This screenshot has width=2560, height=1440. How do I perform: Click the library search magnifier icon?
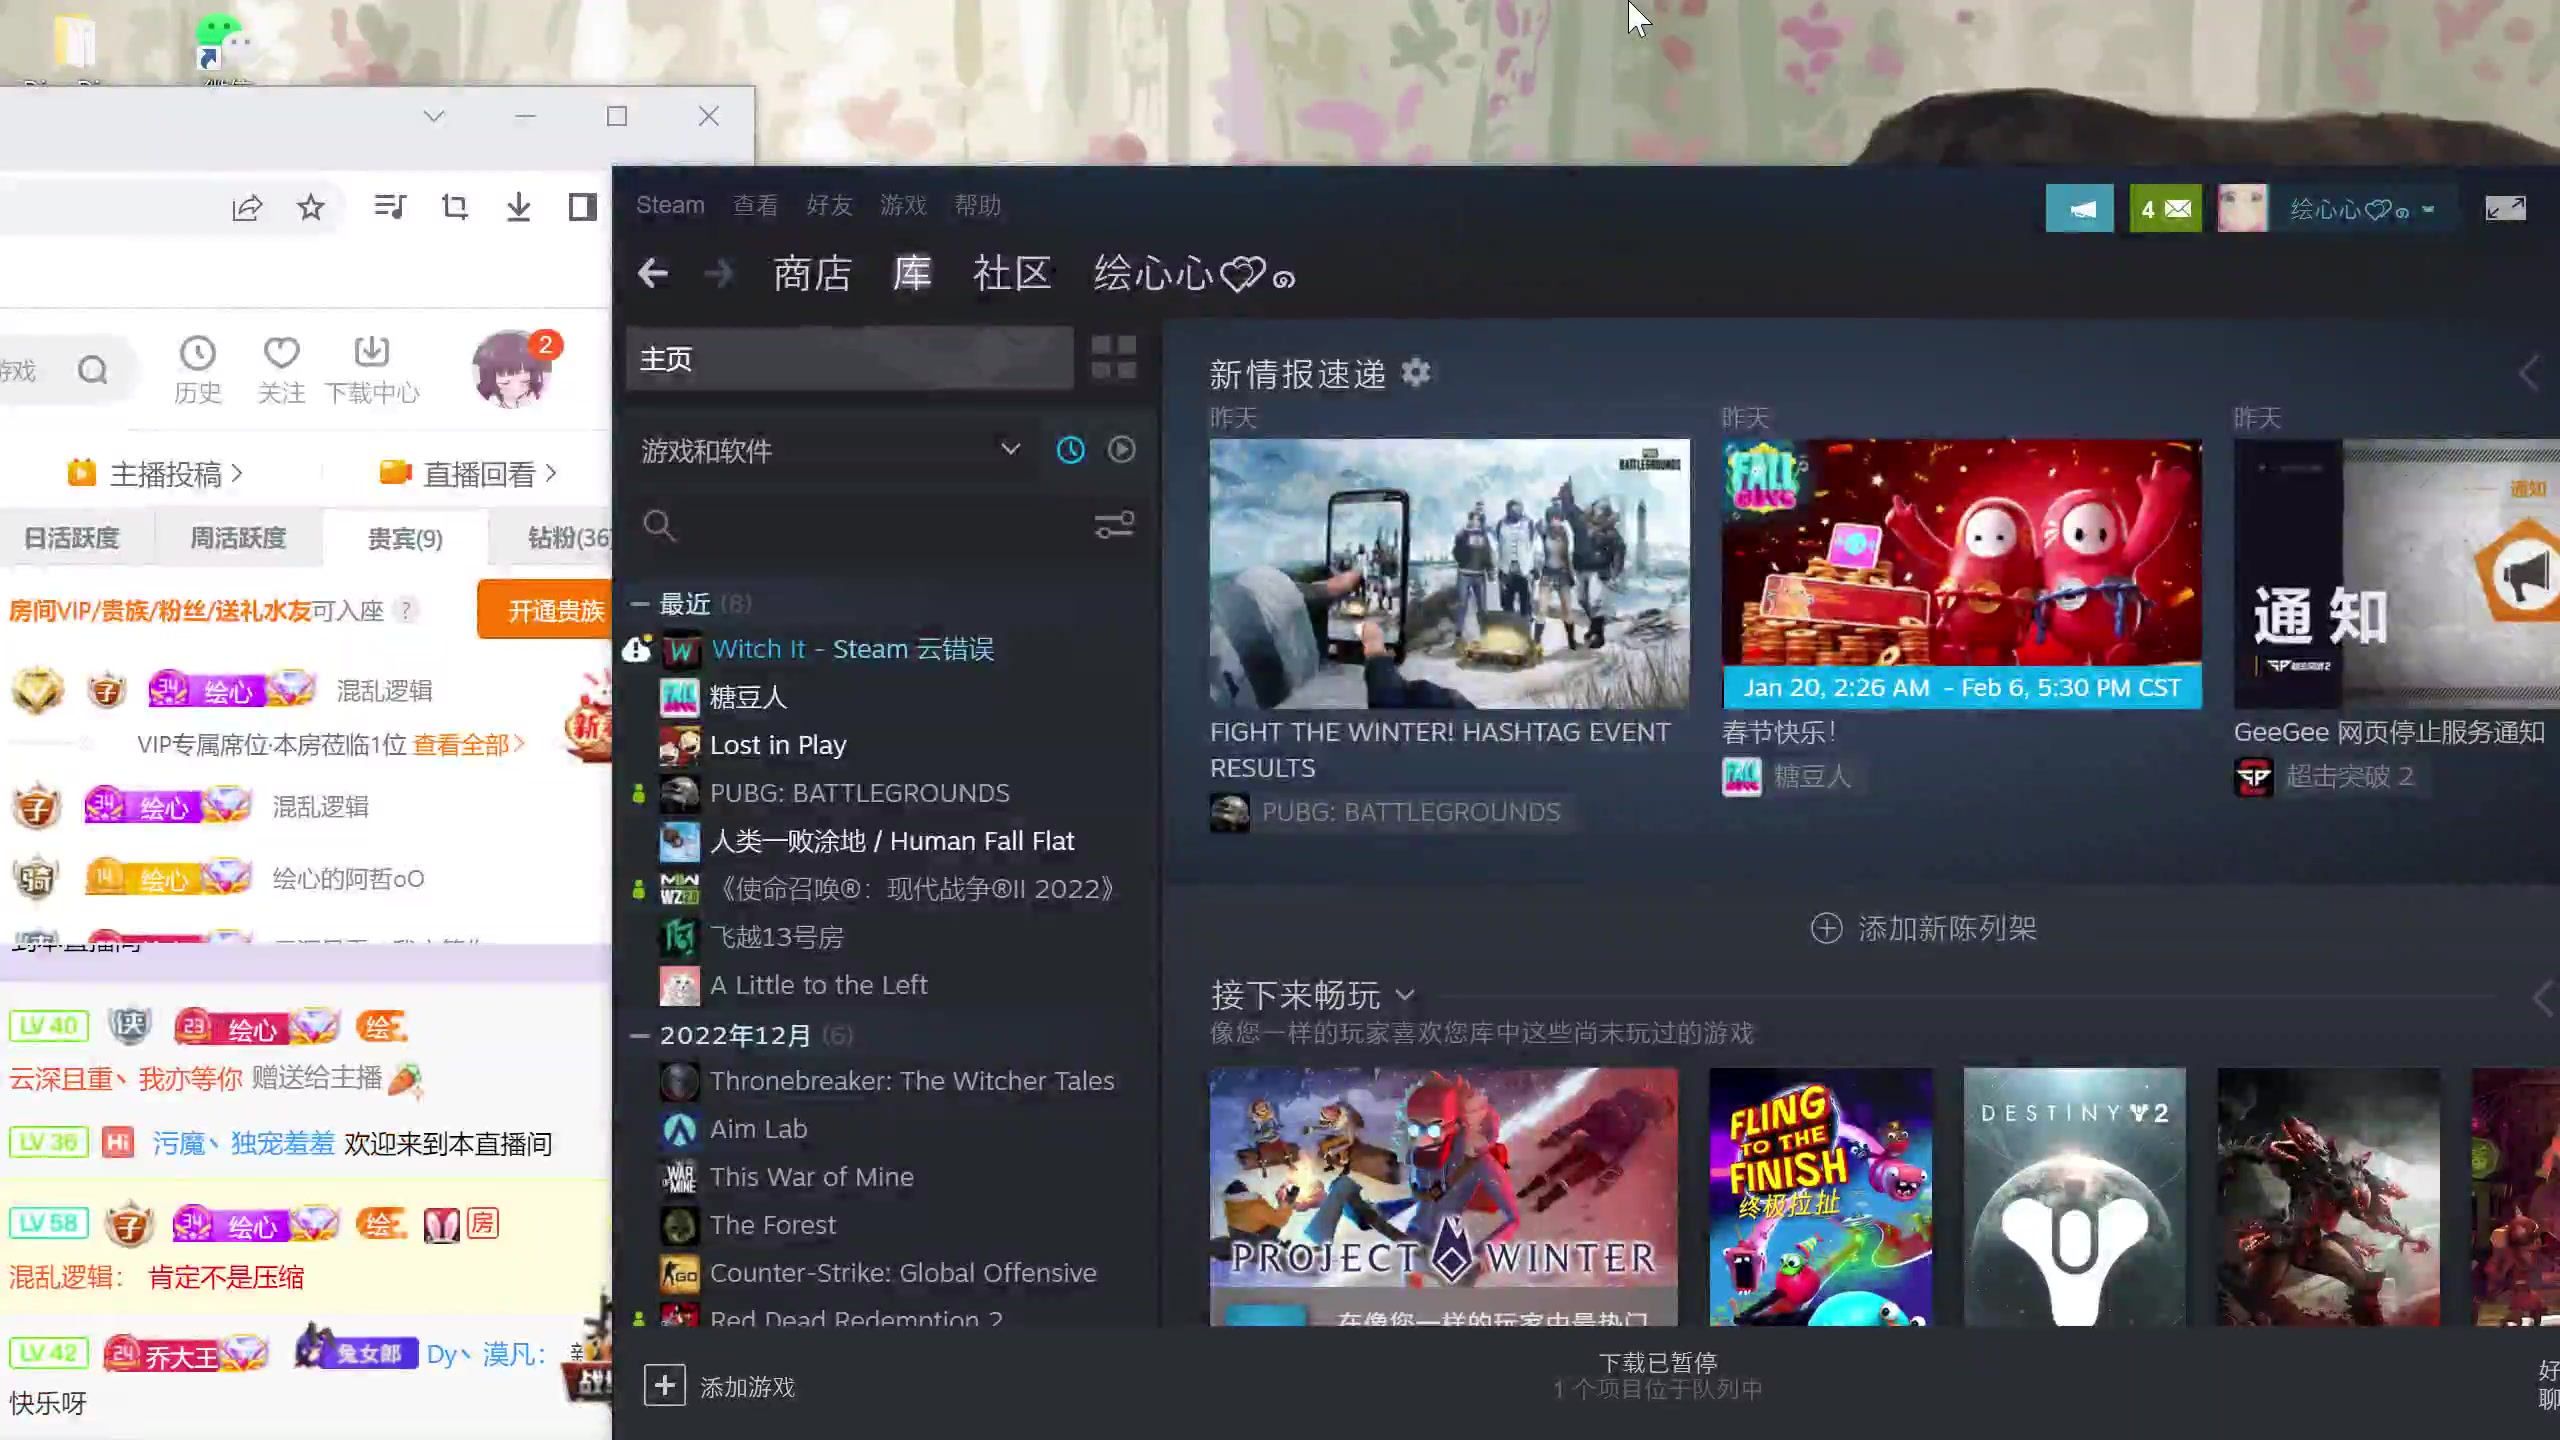point(659,525)
